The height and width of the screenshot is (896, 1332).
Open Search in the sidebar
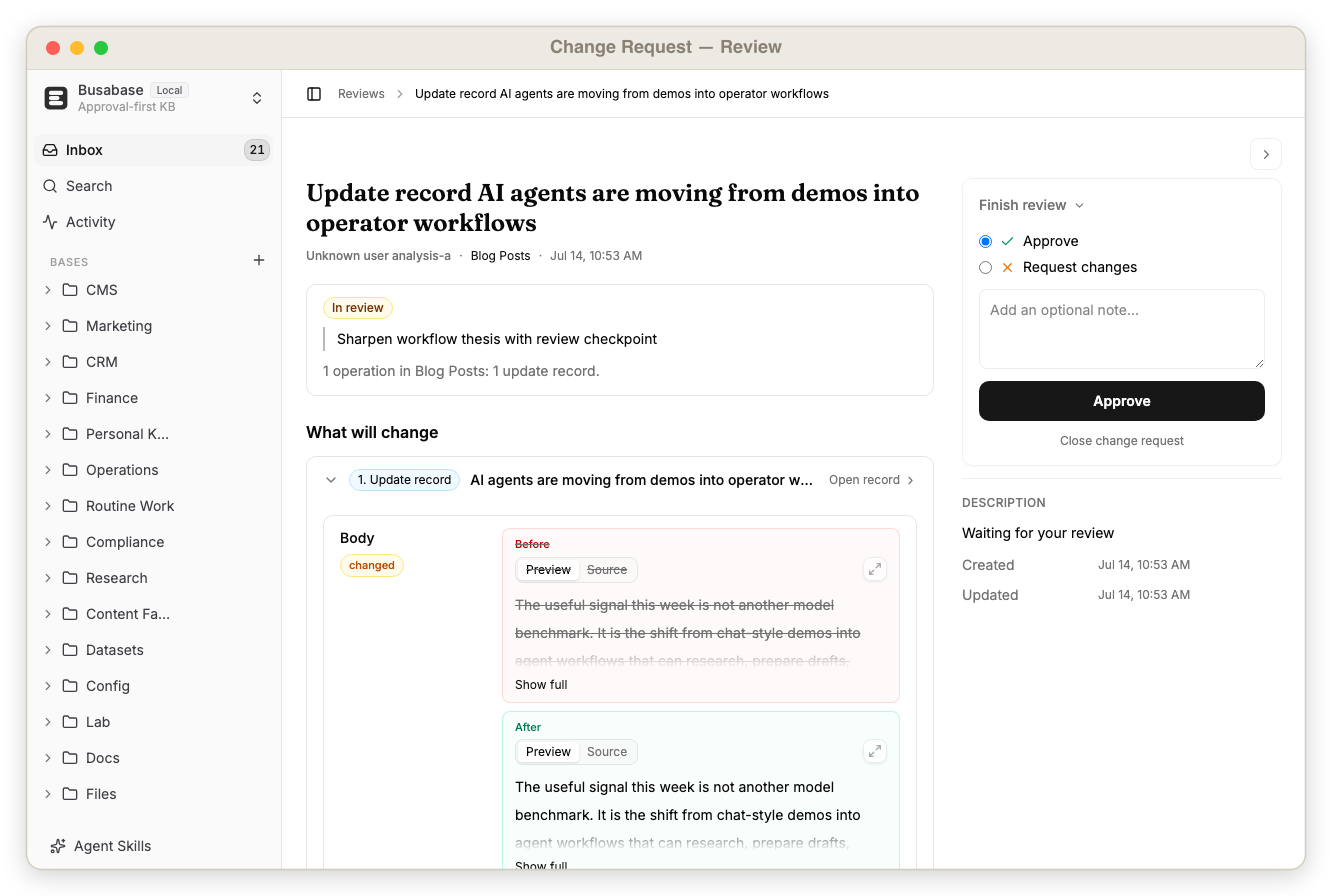pos(154,186)
